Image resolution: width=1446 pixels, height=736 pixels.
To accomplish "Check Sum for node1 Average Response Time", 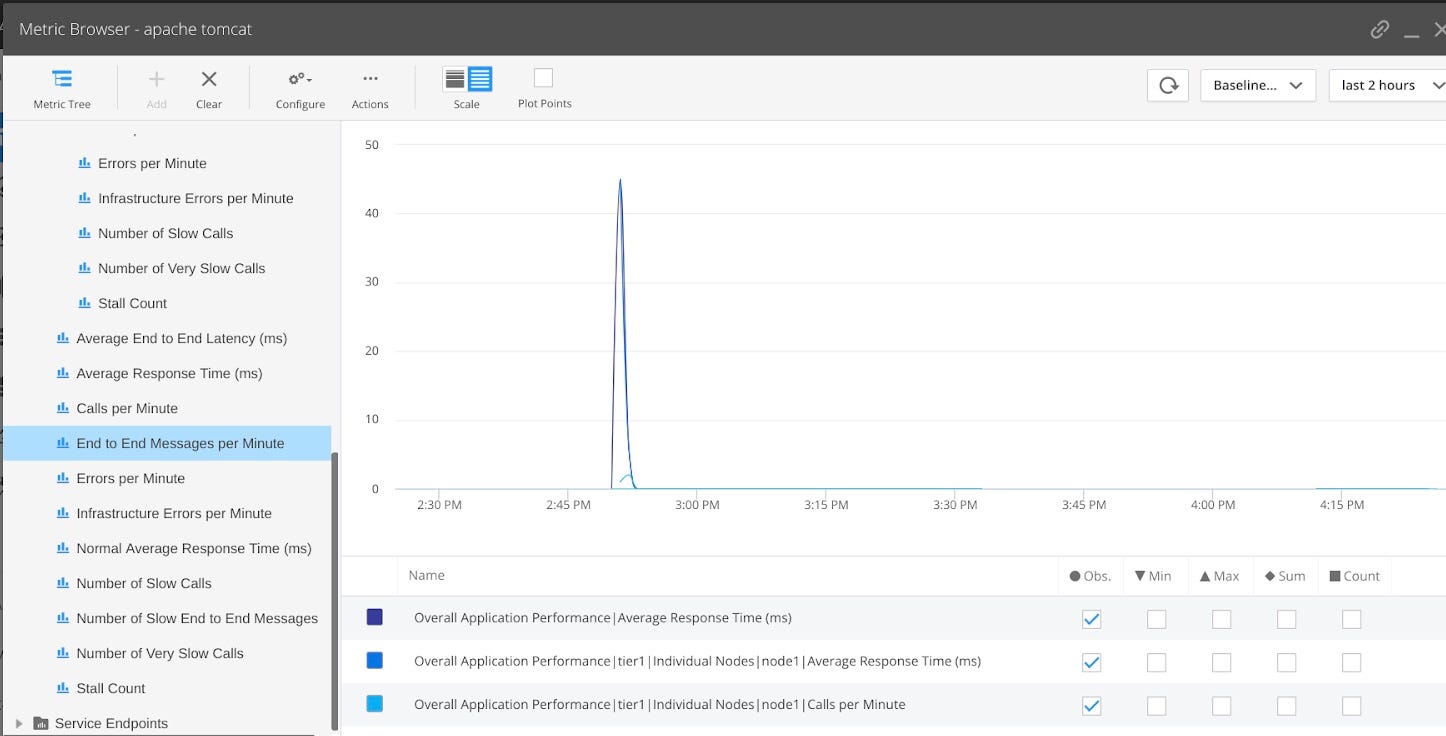I will 1286,662.
